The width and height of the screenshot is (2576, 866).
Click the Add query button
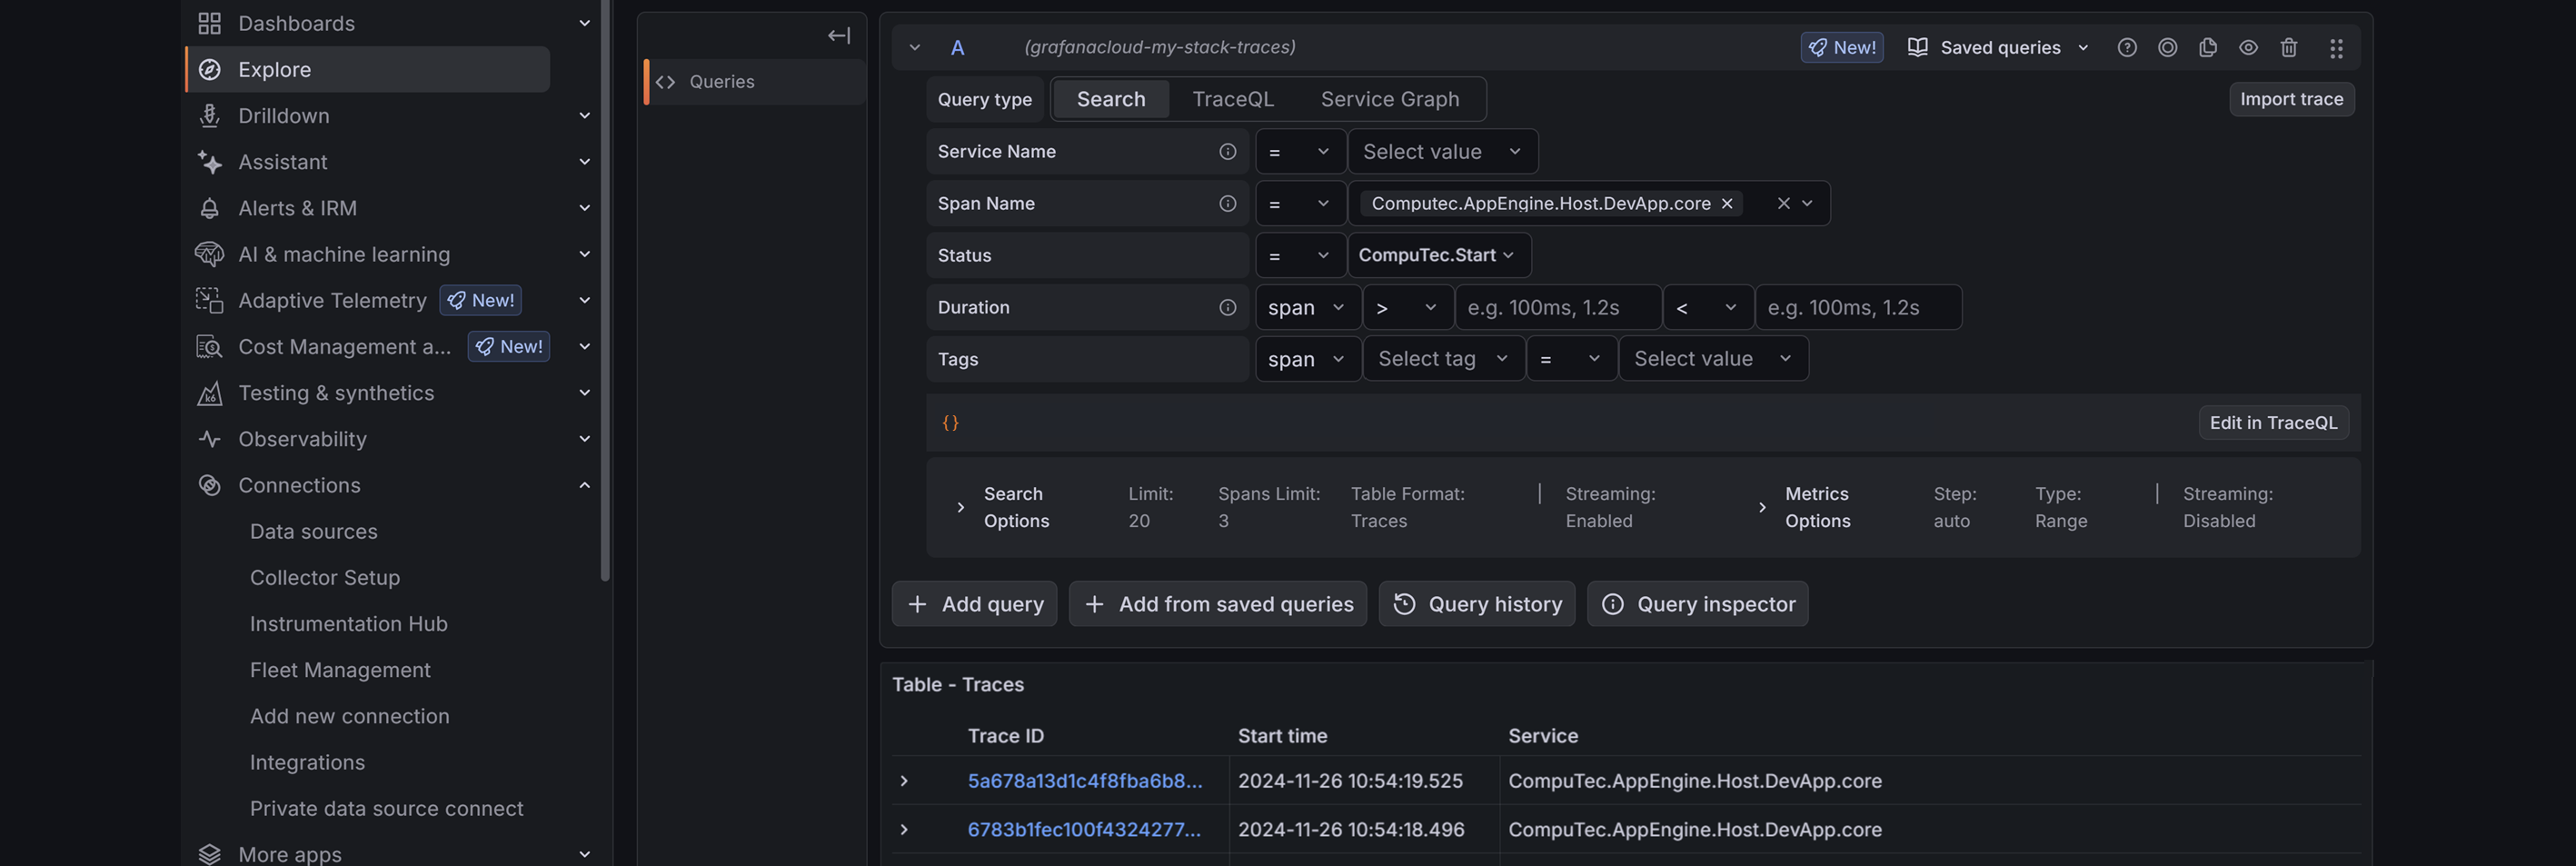(974, 604)
